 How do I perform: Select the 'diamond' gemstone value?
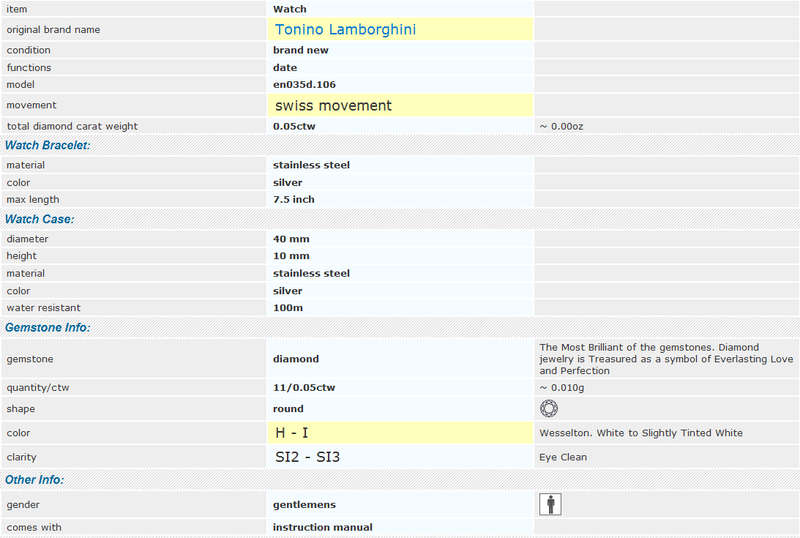point(296,359)
